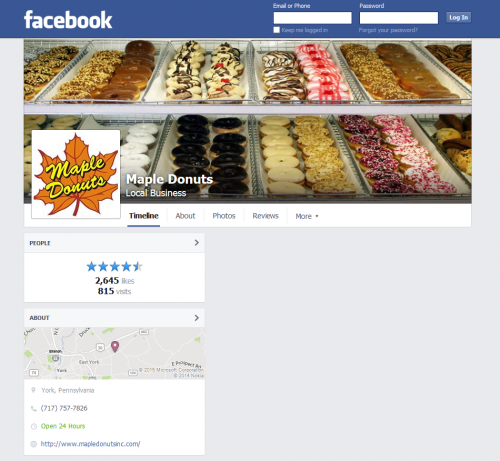500x461 pixels.
Task: Open the More dropdown menu
Action: point(307,216)
